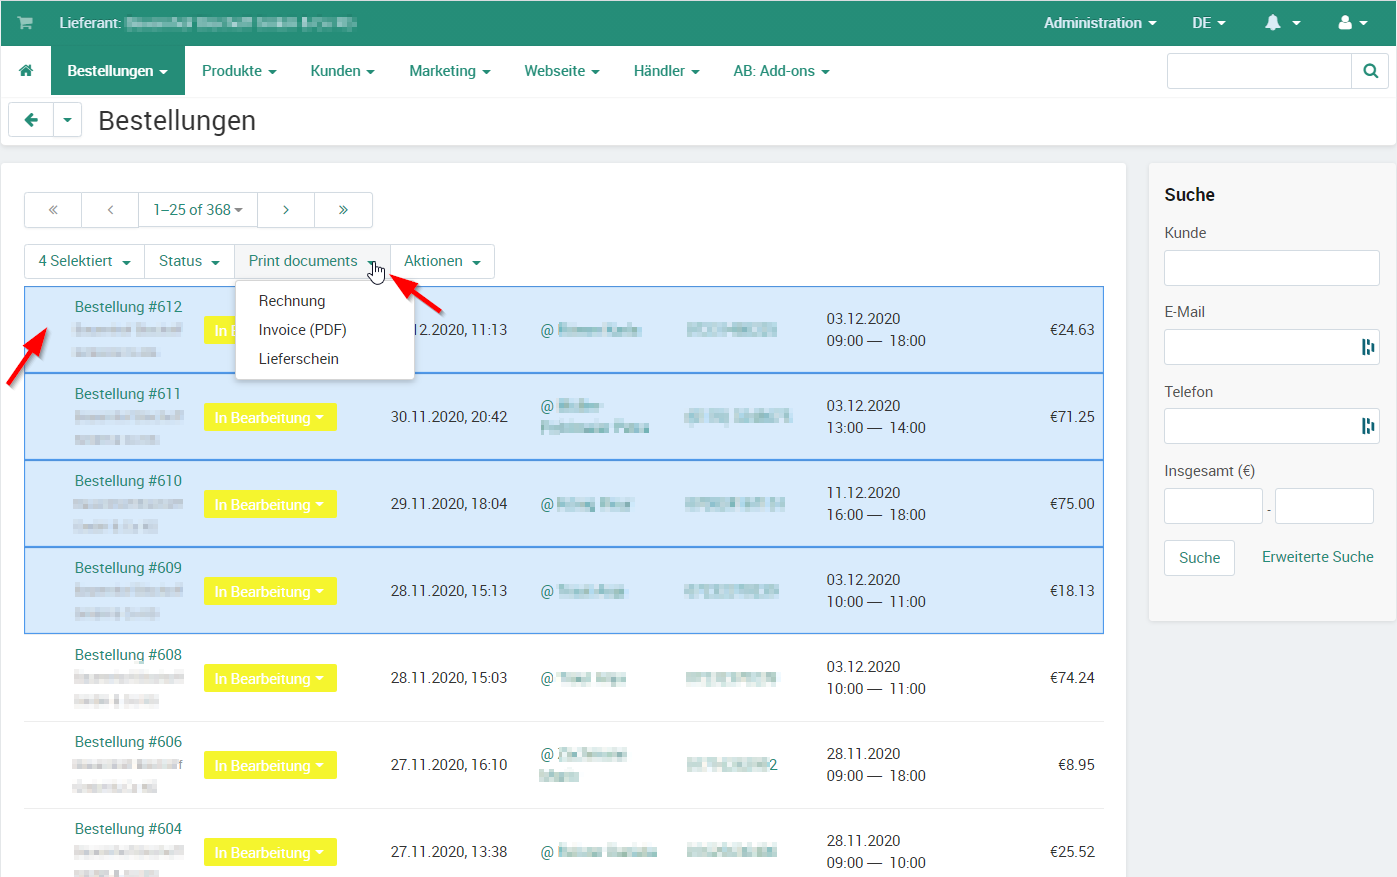Open the AB: Add-ons menu
The image size is (1397, 877).
point(781,71)
